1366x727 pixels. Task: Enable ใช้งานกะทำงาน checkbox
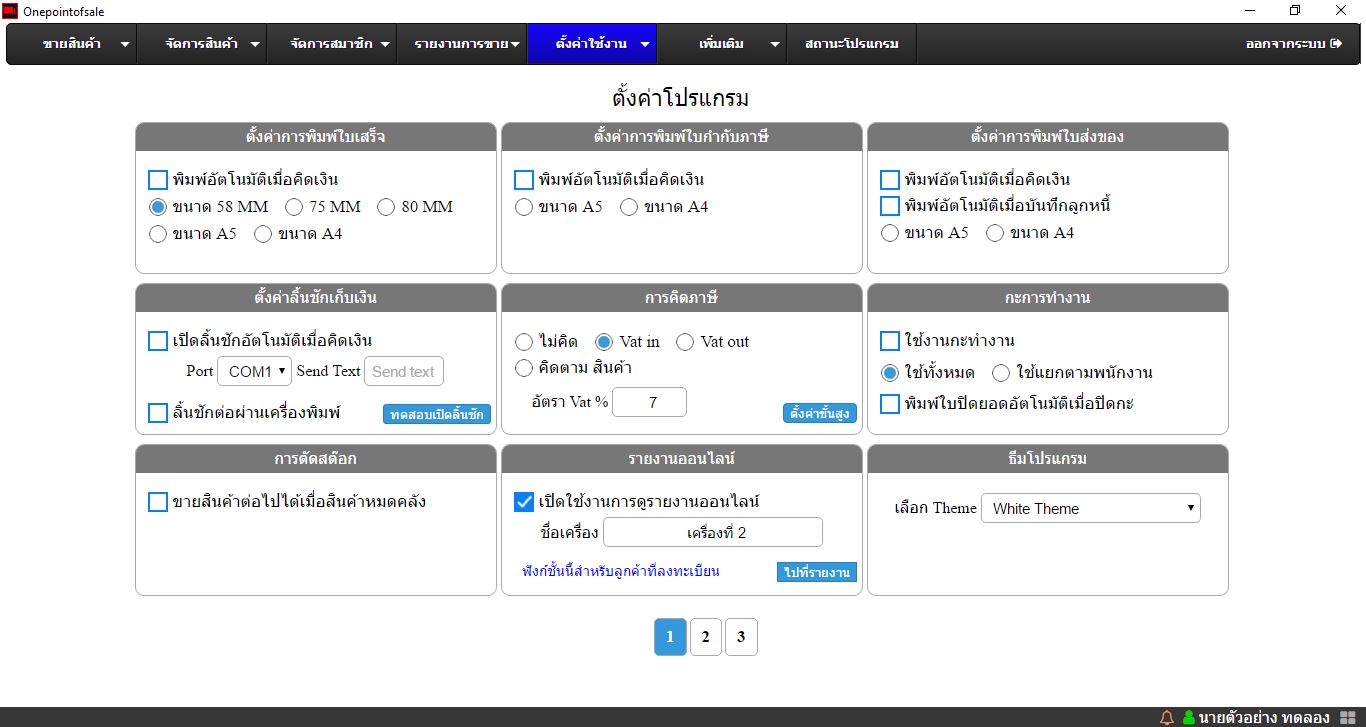click(x=890, y=341)
